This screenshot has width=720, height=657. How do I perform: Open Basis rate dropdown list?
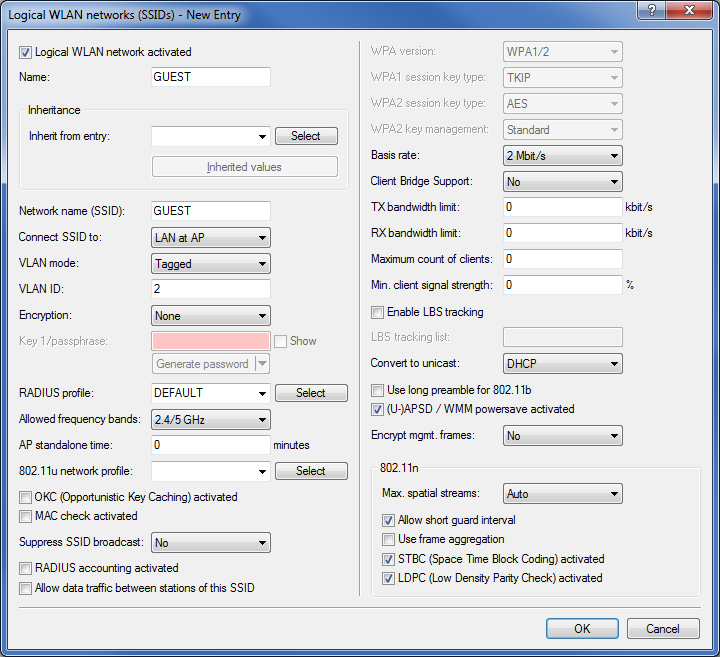pos(562,156)
